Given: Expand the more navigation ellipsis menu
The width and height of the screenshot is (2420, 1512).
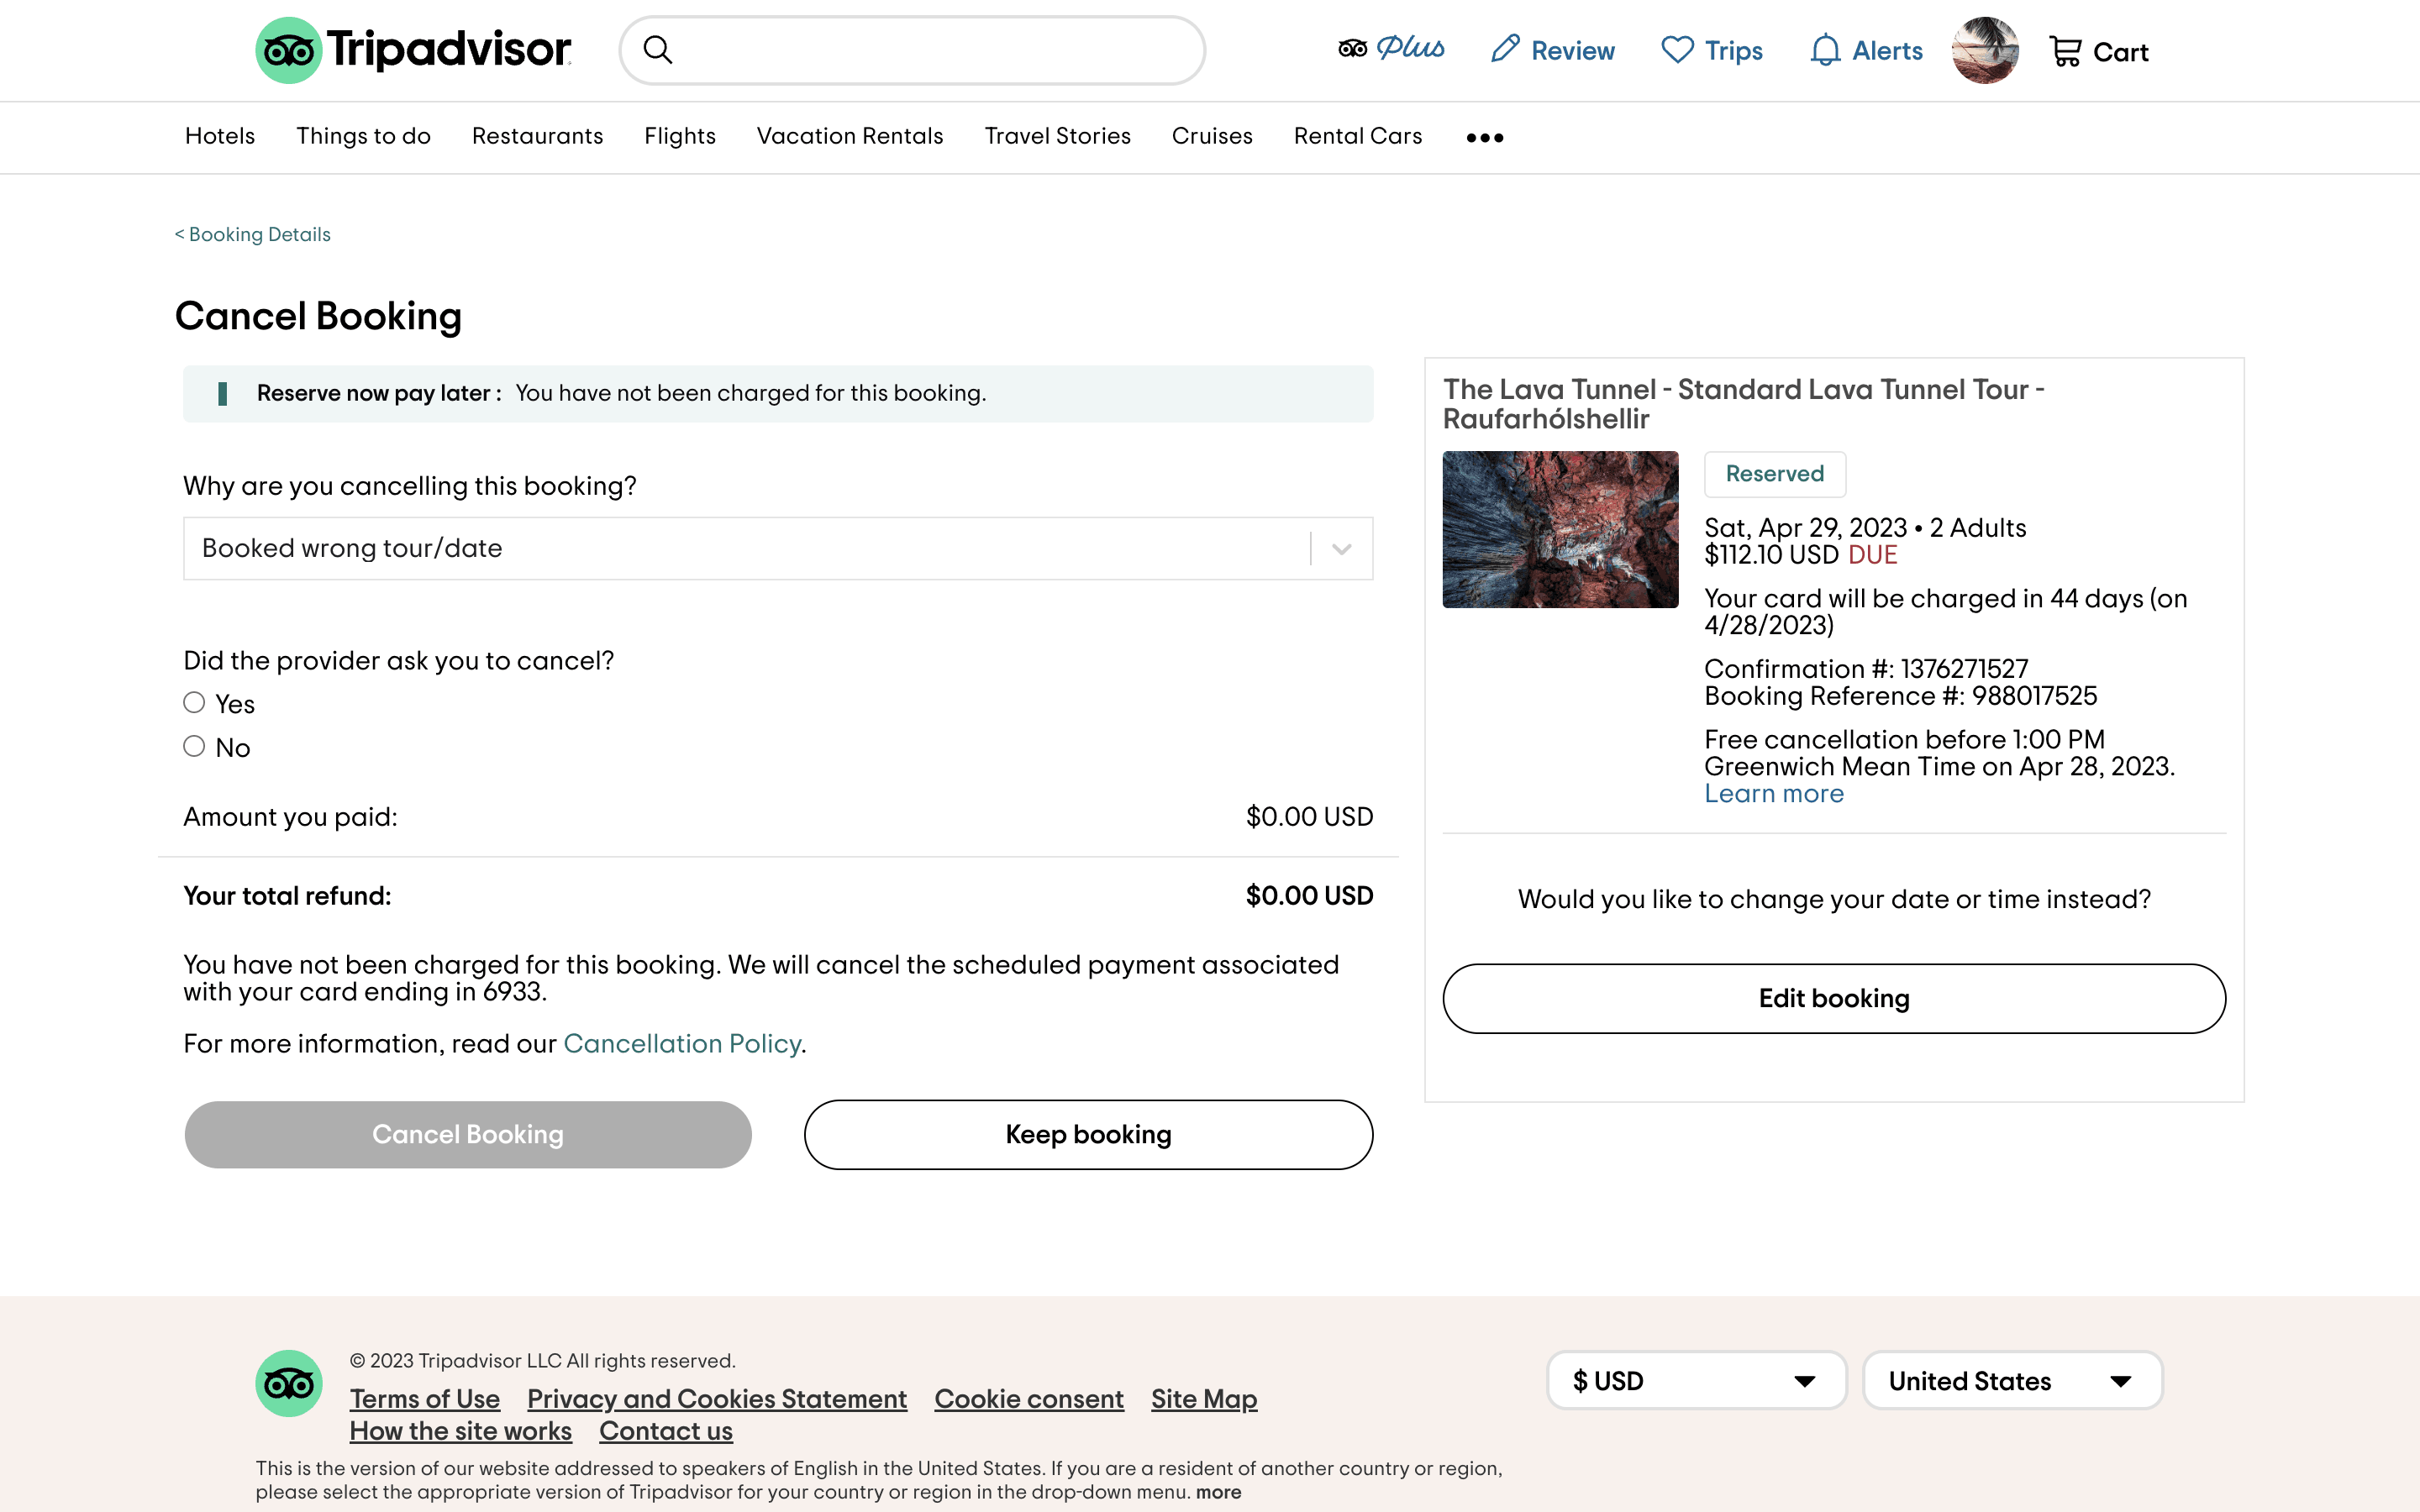Looking at the screenshot, I should tap(1484, 137).
